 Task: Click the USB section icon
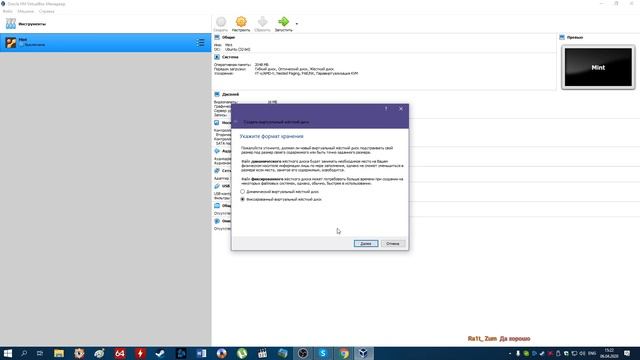[217, 186]
